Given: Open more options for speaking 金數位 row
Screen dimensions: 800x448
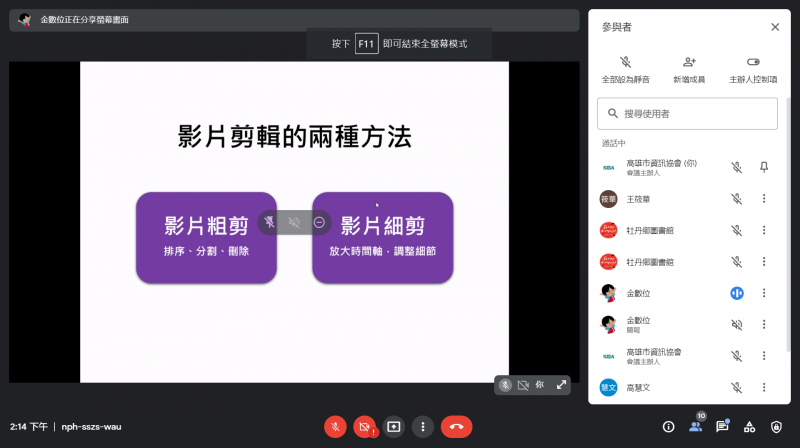Looking at the screenshot, I should (764, 293).
